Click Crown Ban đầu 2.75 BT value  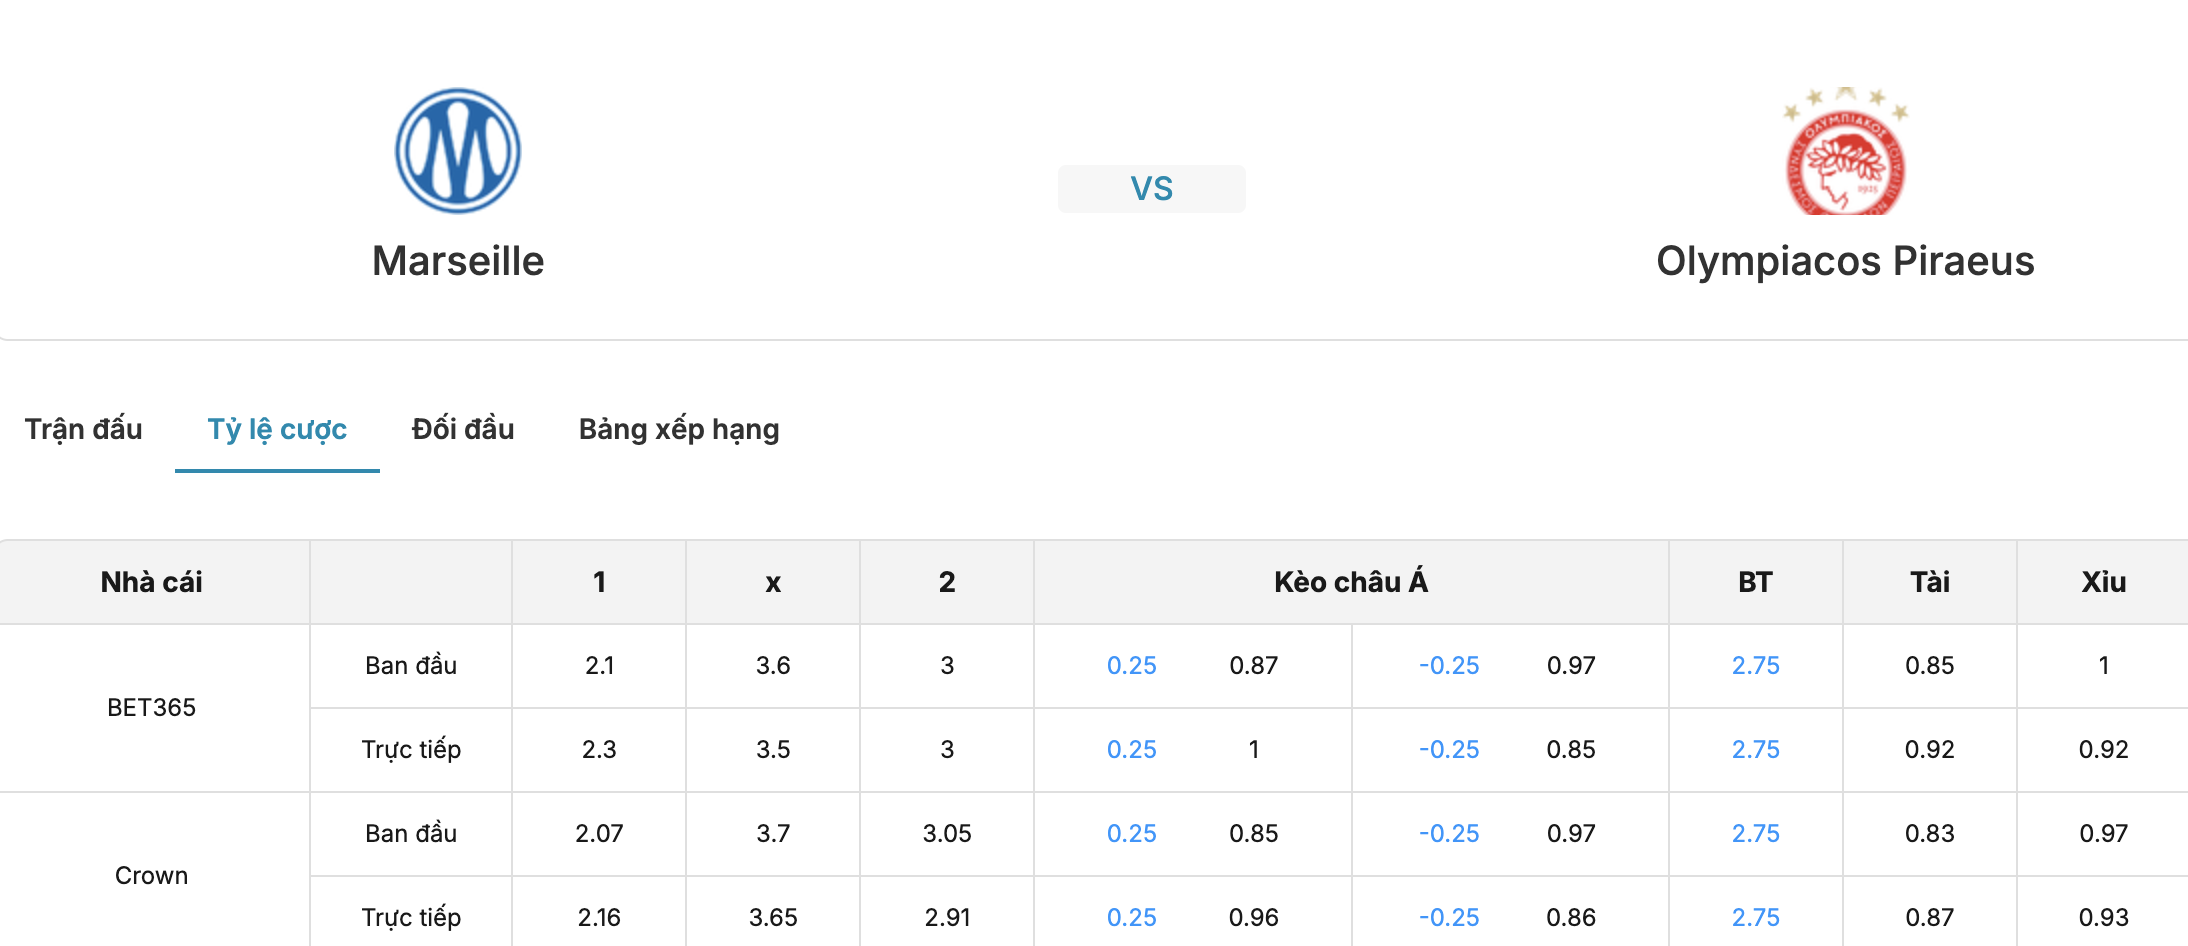[x=1756, y=834]
